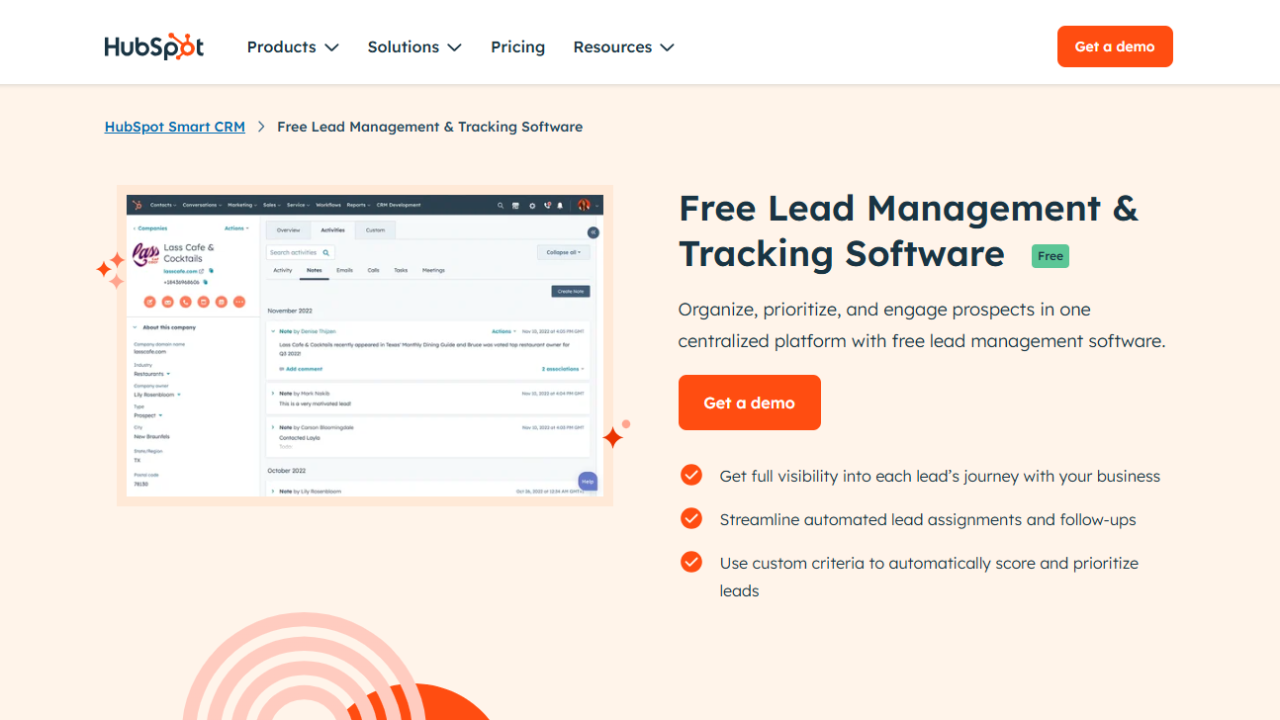Click the HubSpot logo in the header
Image resolution: width=1280 pixels, height=720 pixels.
tap(154, 47)
